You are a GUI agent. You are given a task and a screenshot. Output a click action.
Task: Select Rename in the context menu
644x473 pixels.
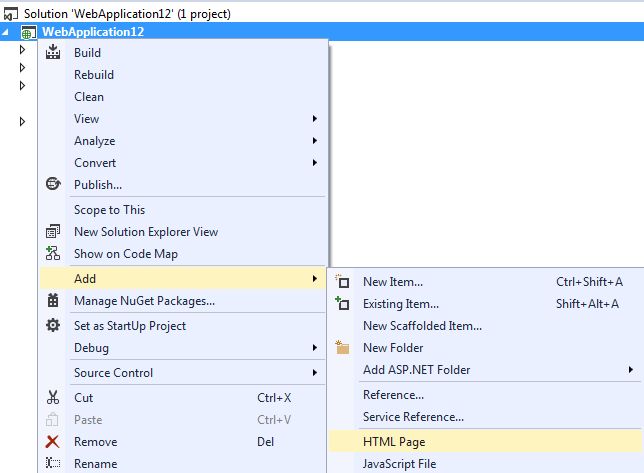tap(184, 464)
